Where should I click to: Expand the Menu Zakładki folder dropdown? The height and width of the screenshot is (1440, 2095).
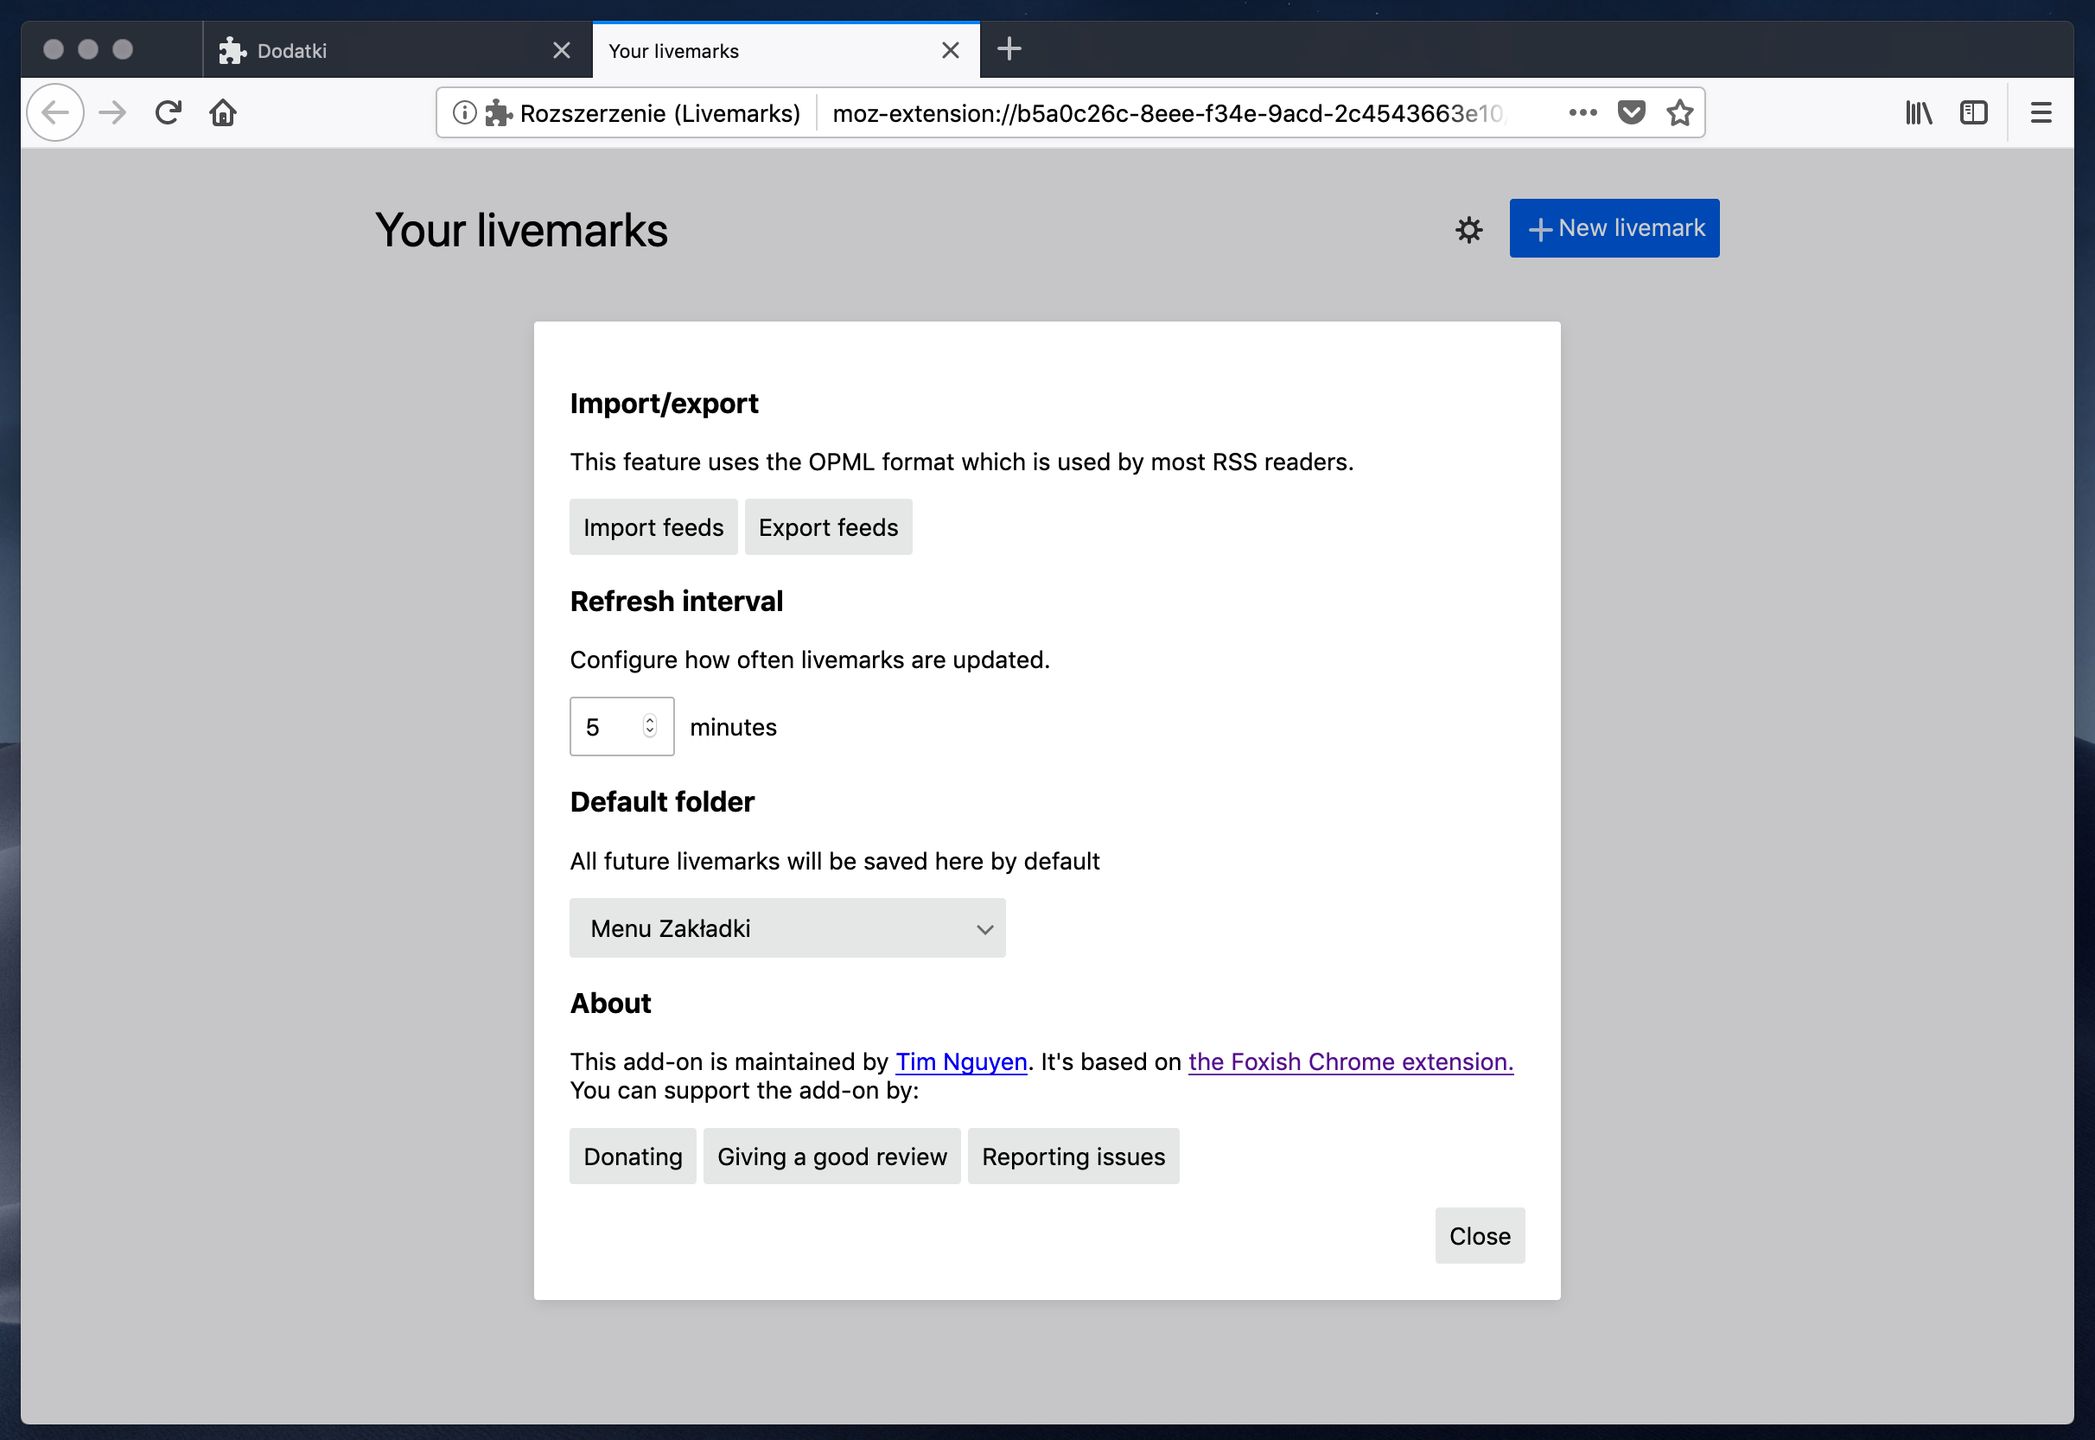point(787,928)
